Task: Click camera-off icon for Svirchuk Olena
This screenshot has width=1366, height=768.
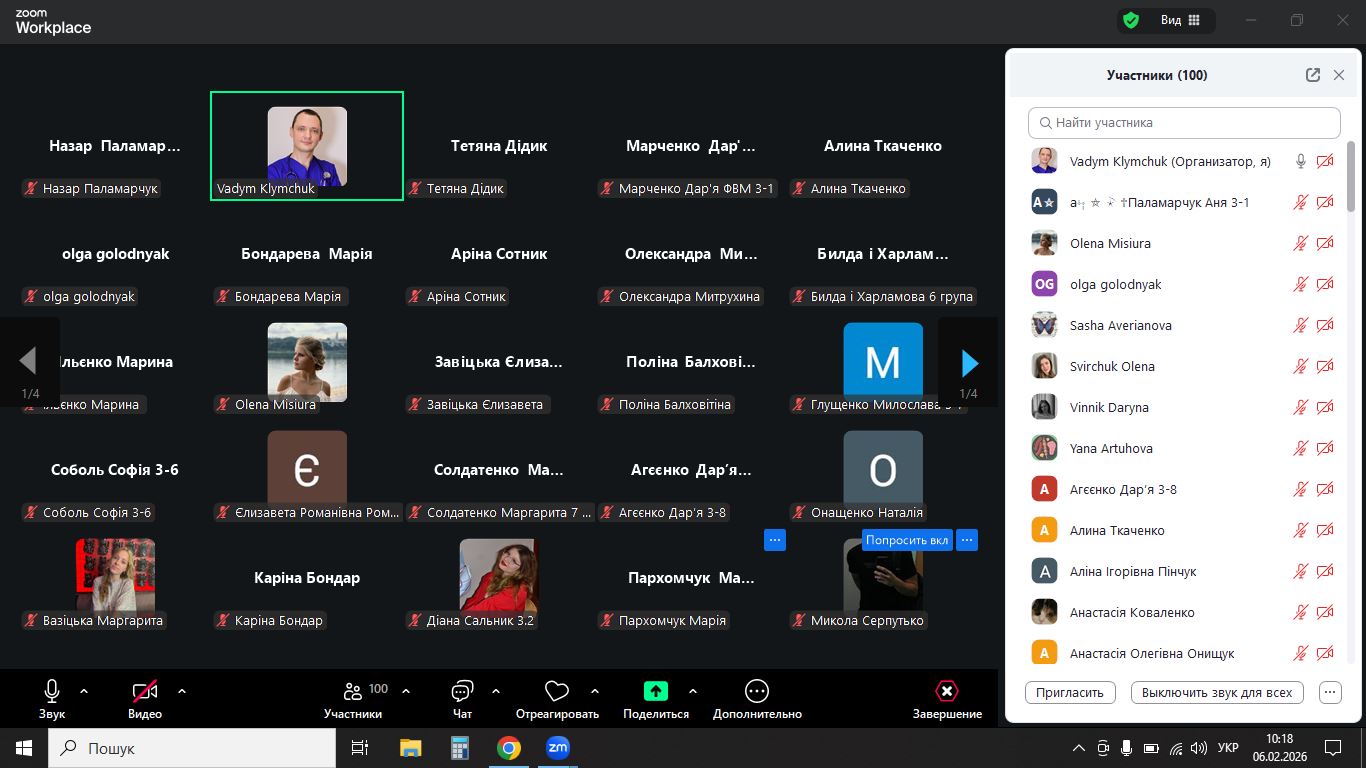Action: (x=1325, y=366)
